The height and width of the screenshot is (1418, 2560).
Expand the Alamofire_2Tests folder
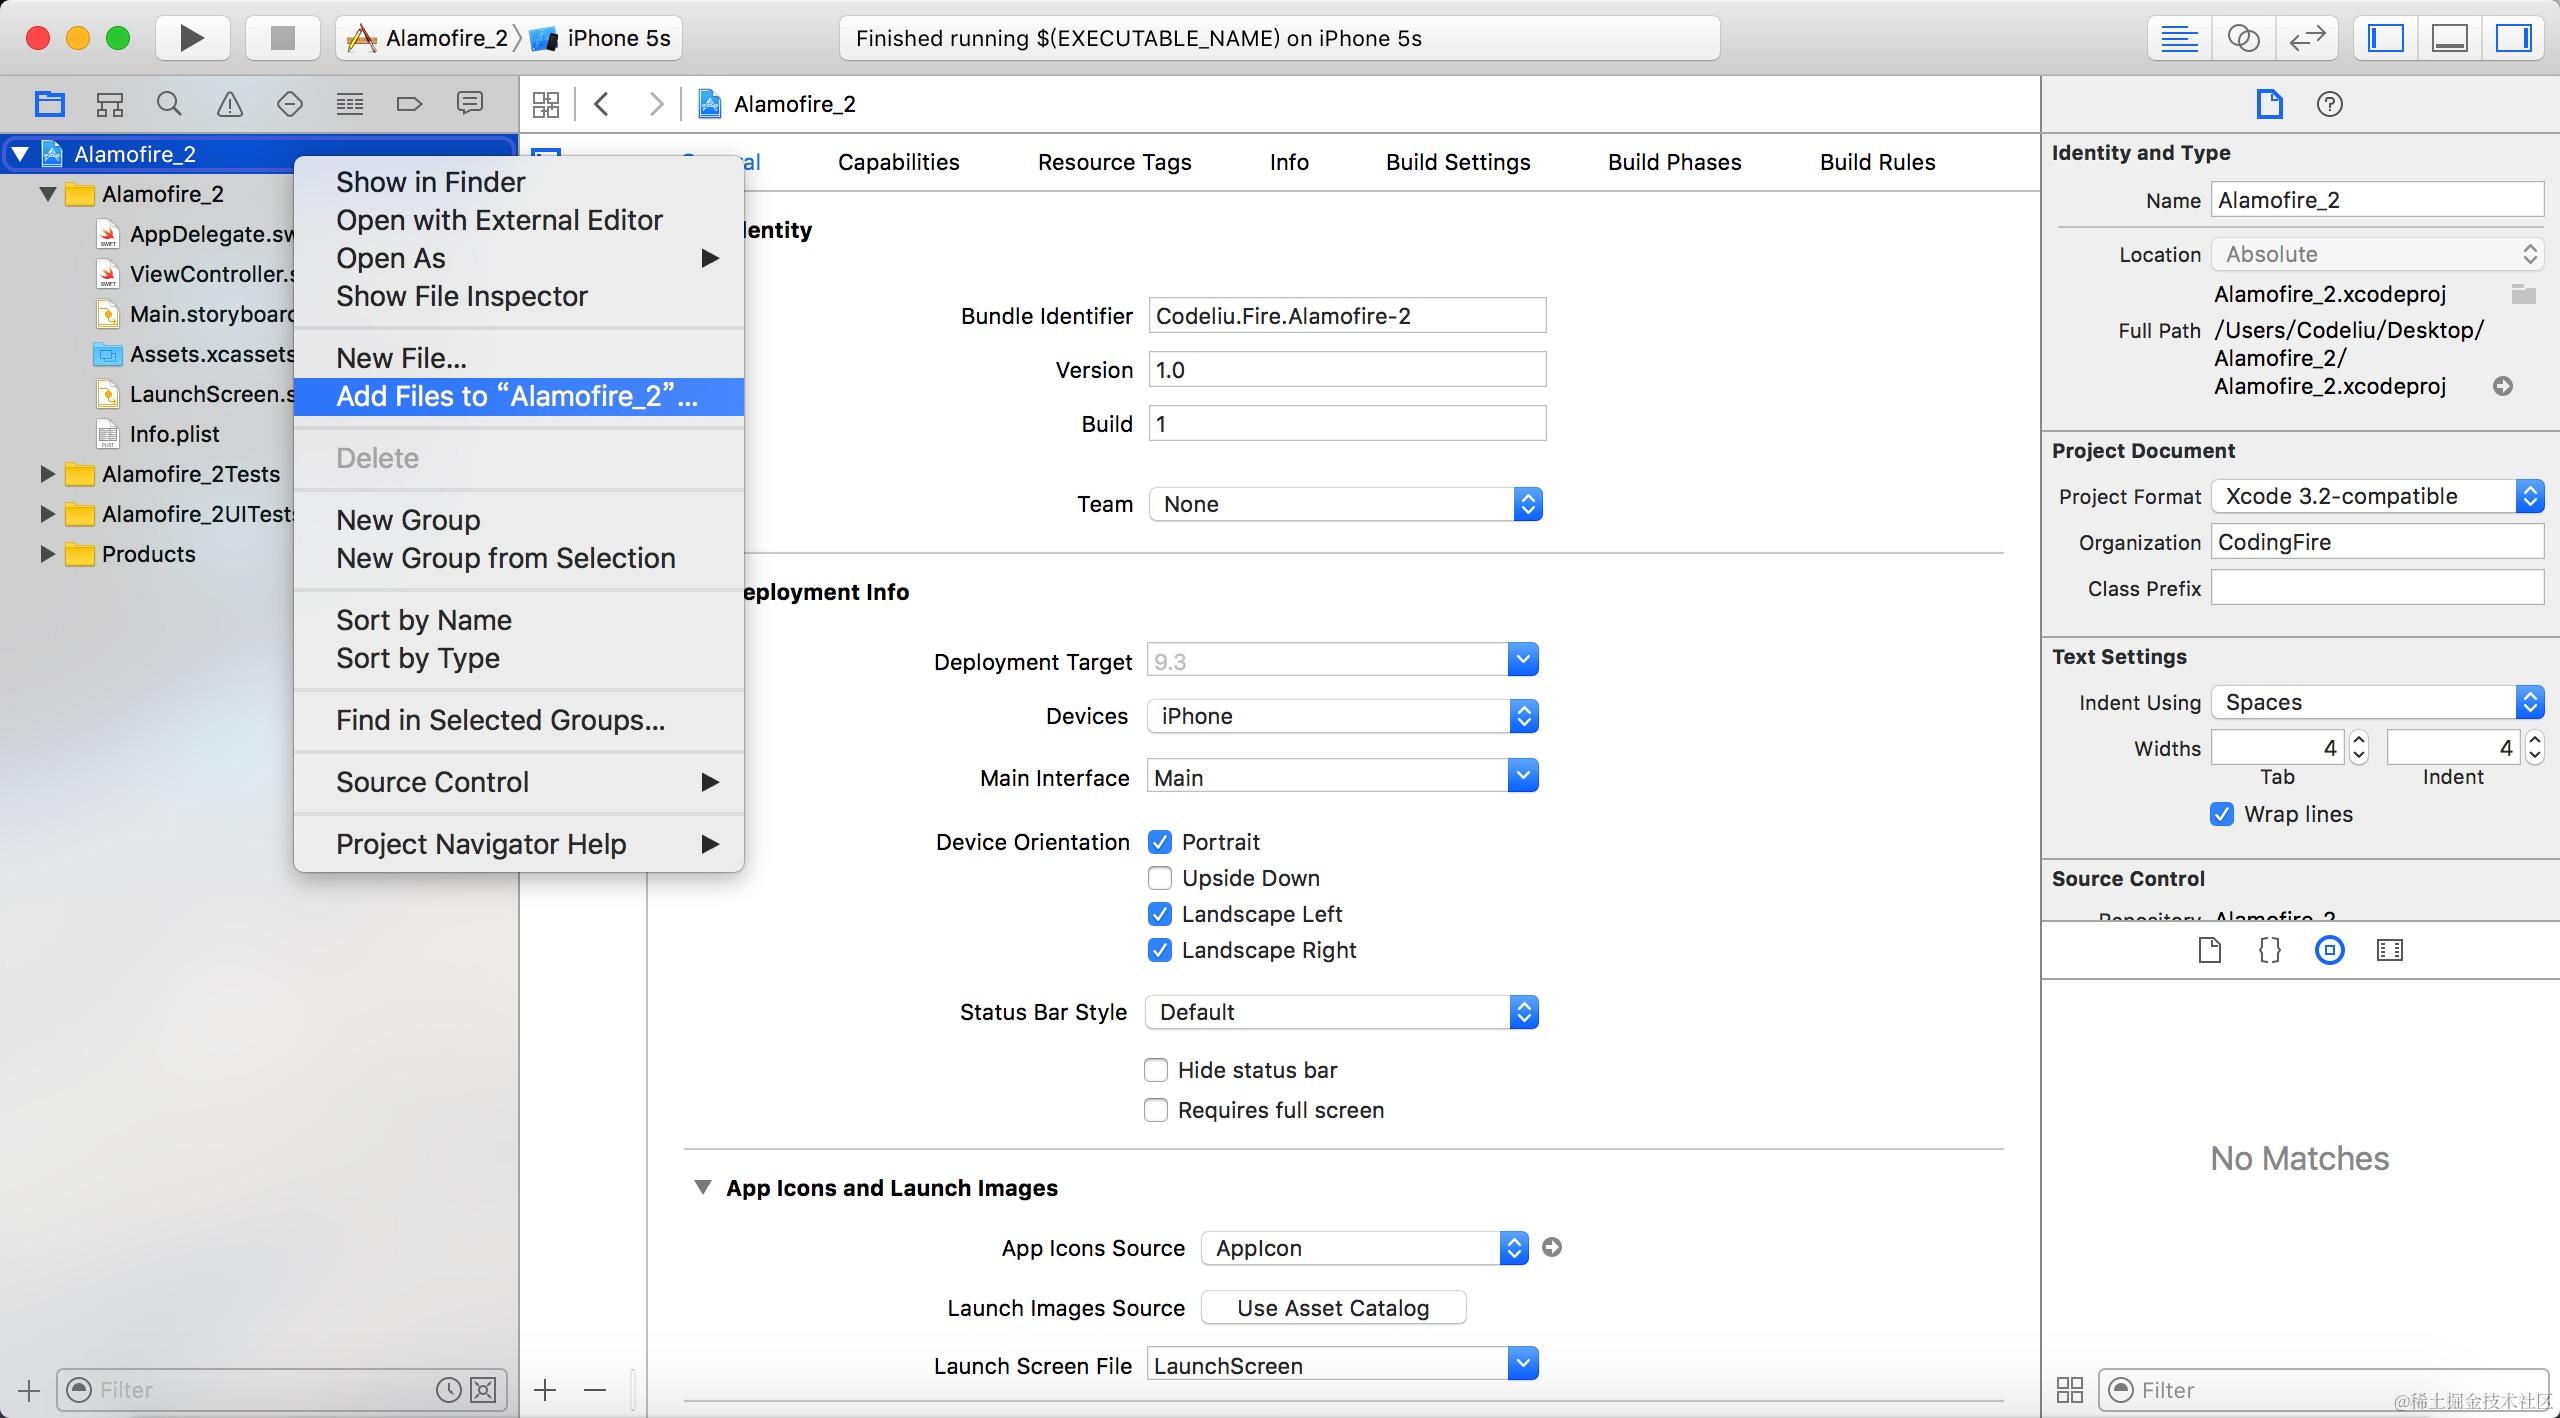coord(46,474)
